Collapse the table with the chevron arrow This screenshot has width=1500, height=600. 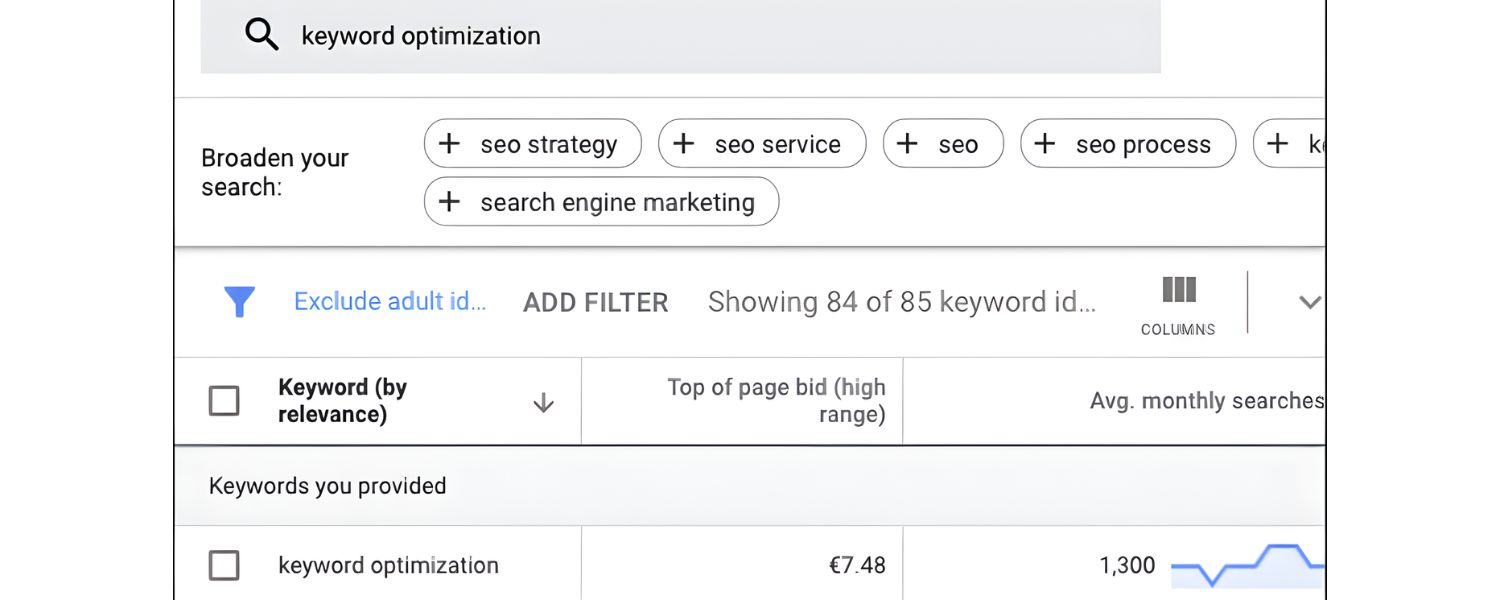pyautogui.click(x=1308, y=300)
